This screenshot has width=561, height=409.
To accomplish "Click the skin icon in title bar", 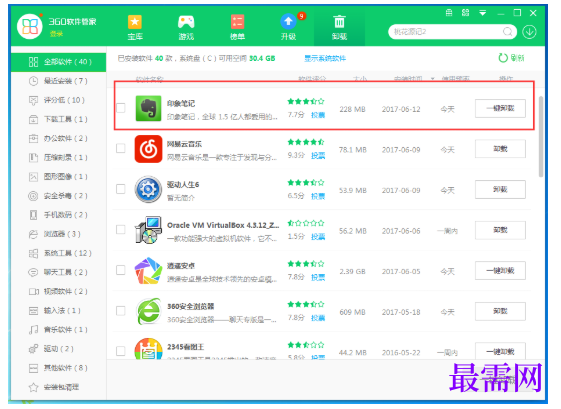I will 449,13.
